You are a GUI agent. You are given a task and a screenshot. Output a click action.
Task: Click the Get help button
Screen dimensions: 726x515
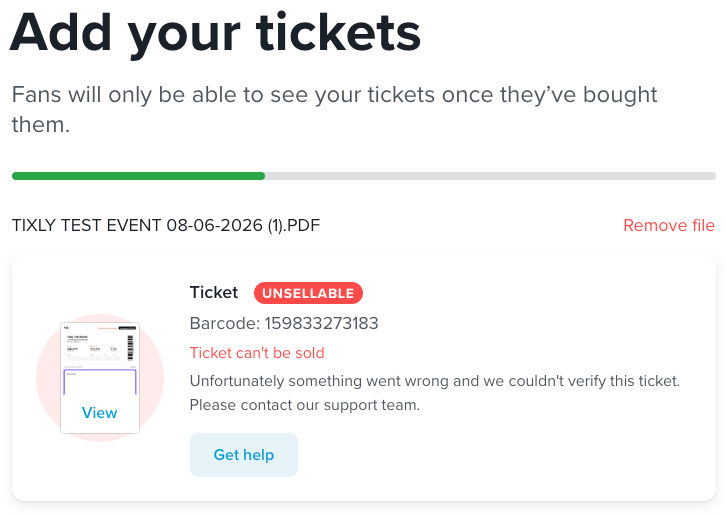(x=244, y=455)
